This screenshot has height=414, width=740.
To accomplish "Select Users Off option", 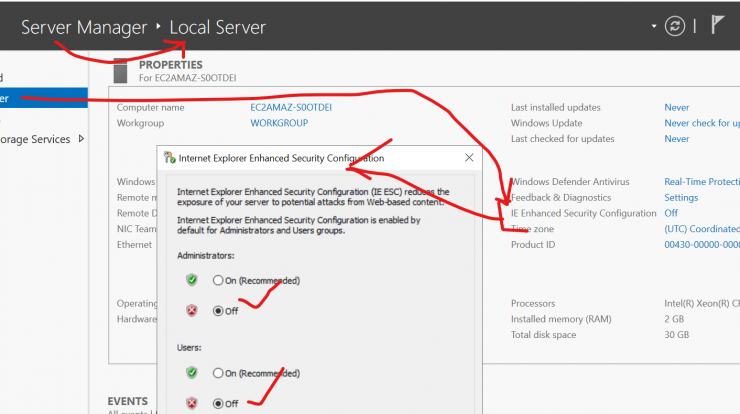I will [x=225, y=404].
